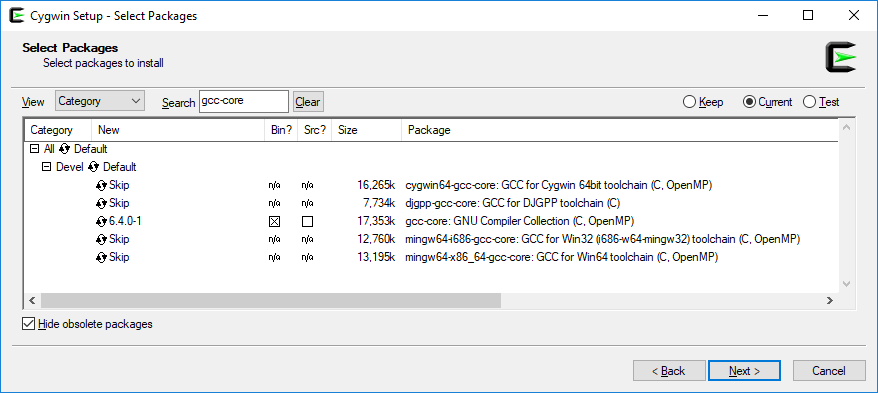The width and height of the screenshot is (878, 393).
Task: Collapse the All tree node
Action: (35, 149)
